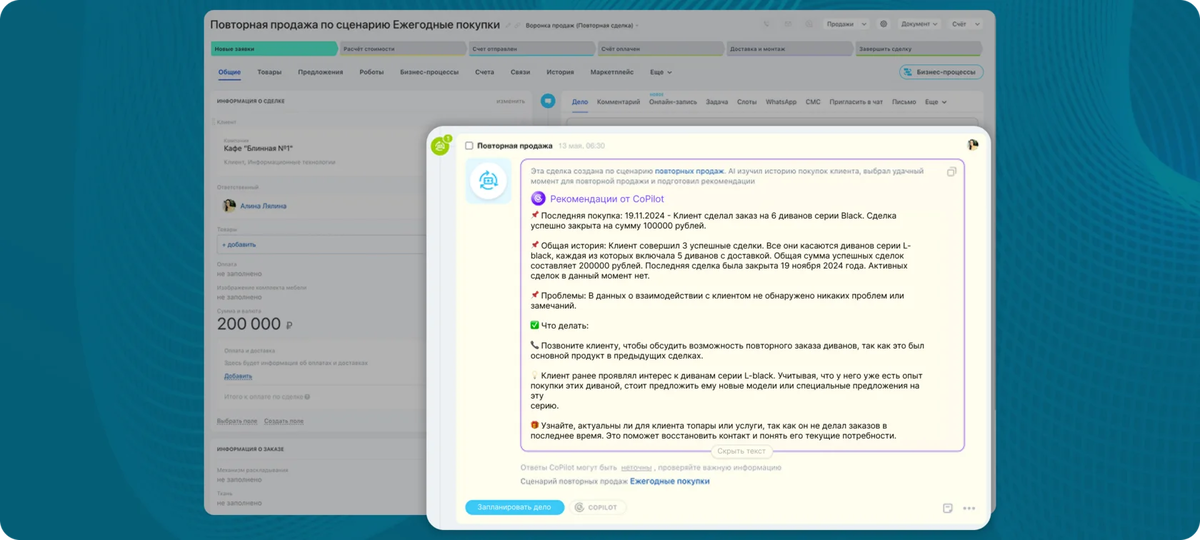Select Пригласить в чат timeline tab

tap(857, 102)
